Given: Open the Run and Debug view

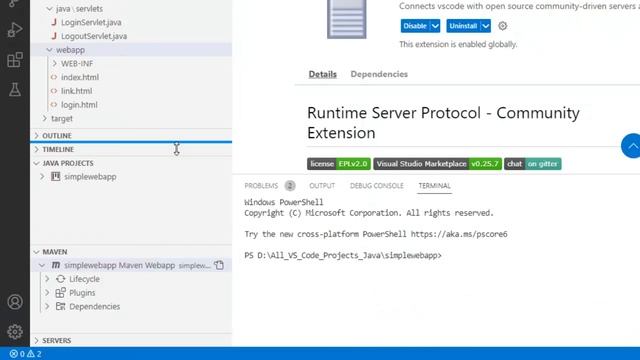Looking at the screenshot, I should [15, 30].
